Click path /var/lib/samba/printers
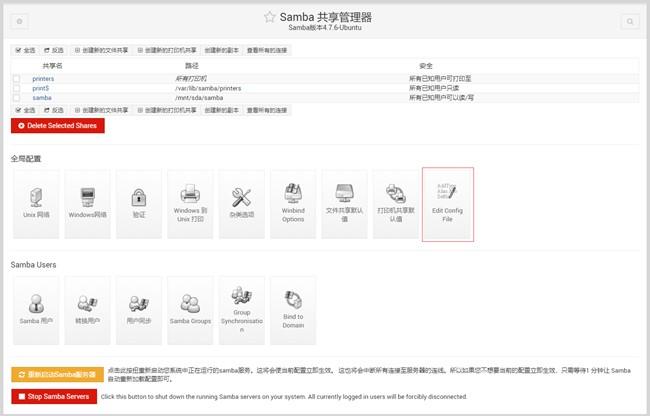 tap(208, 88)
